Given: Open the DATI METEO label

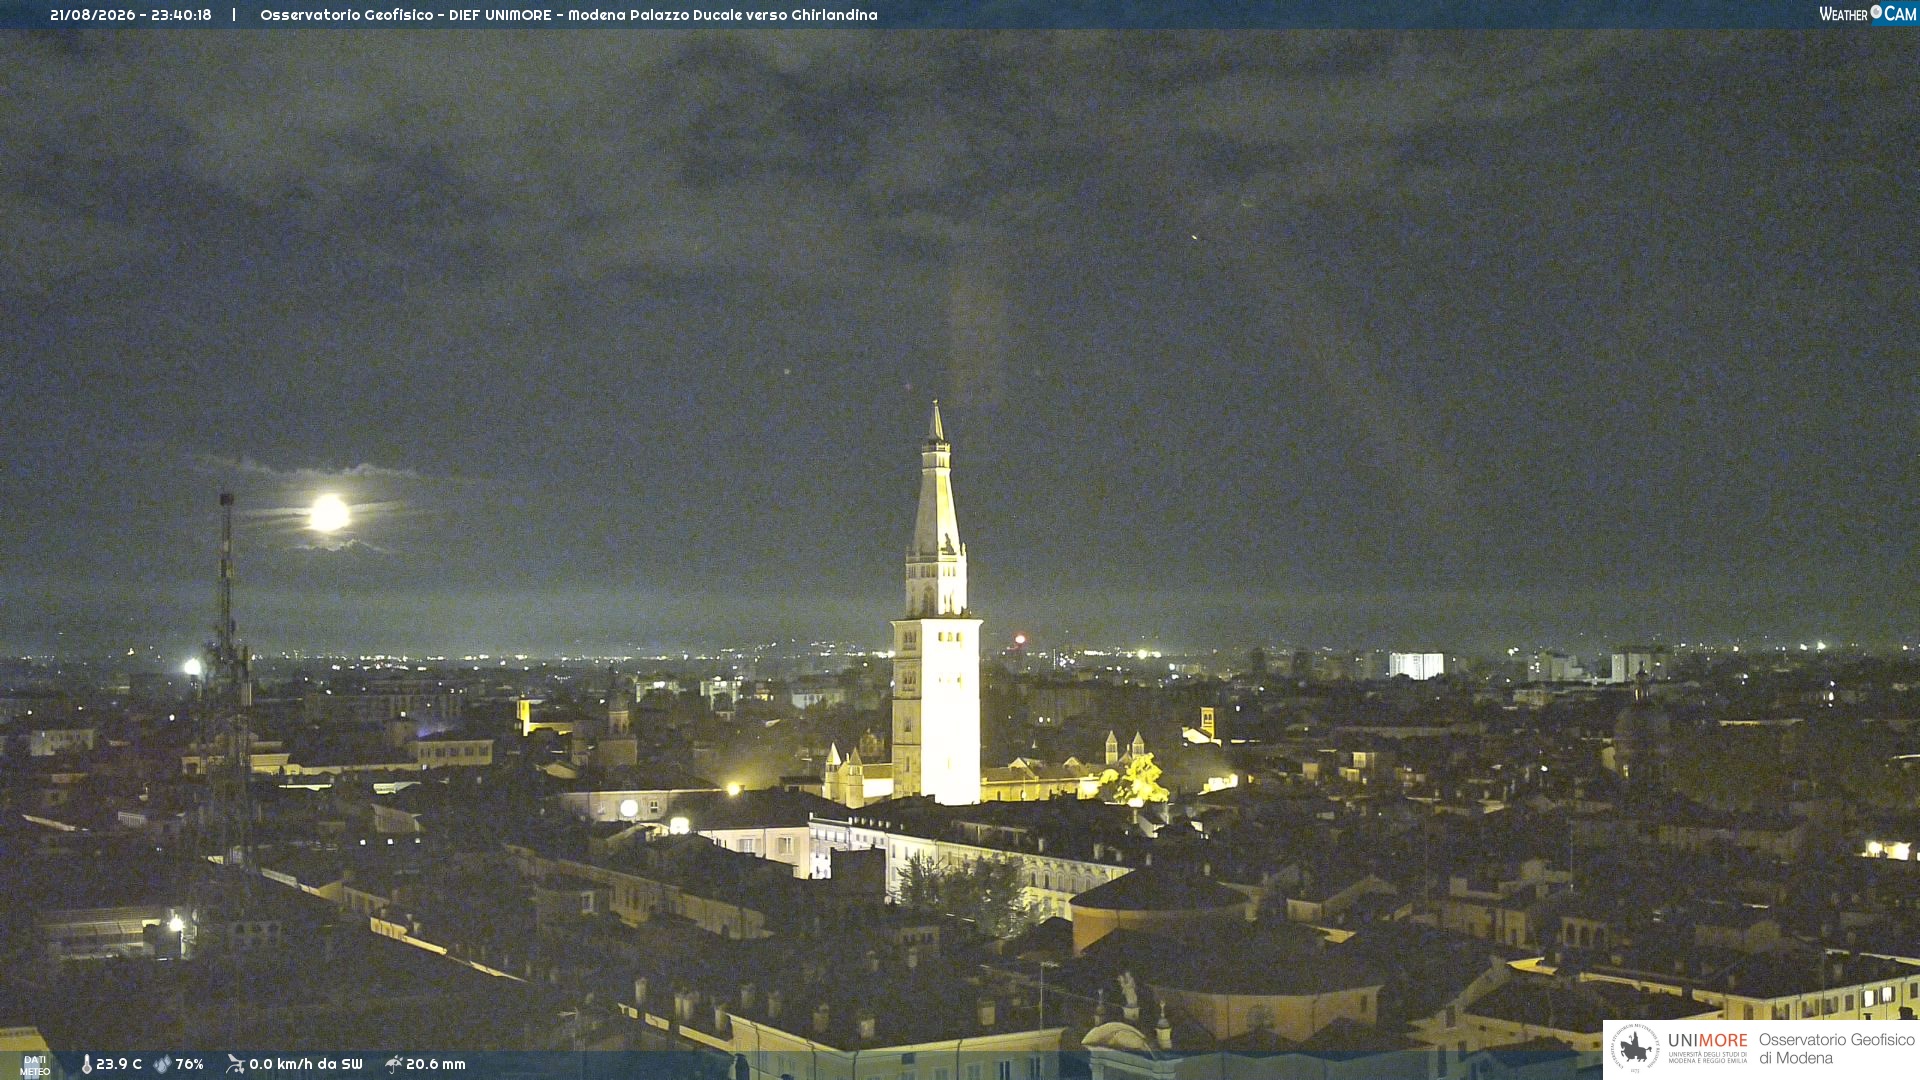Looking at the screenshot, I should point(35,1065).
